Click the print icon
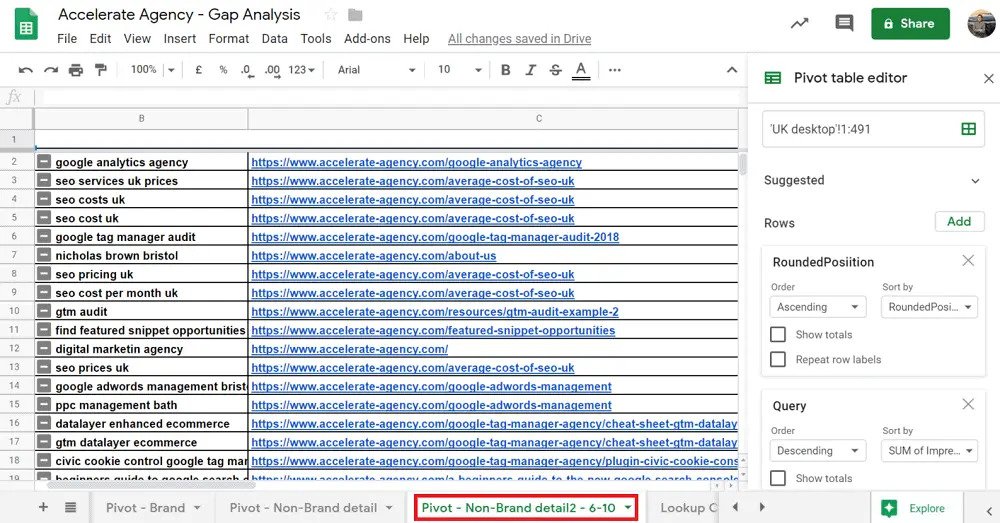The height and width of the screenshot is (523, 1000). pyautogui.click(x=76, y=70)
